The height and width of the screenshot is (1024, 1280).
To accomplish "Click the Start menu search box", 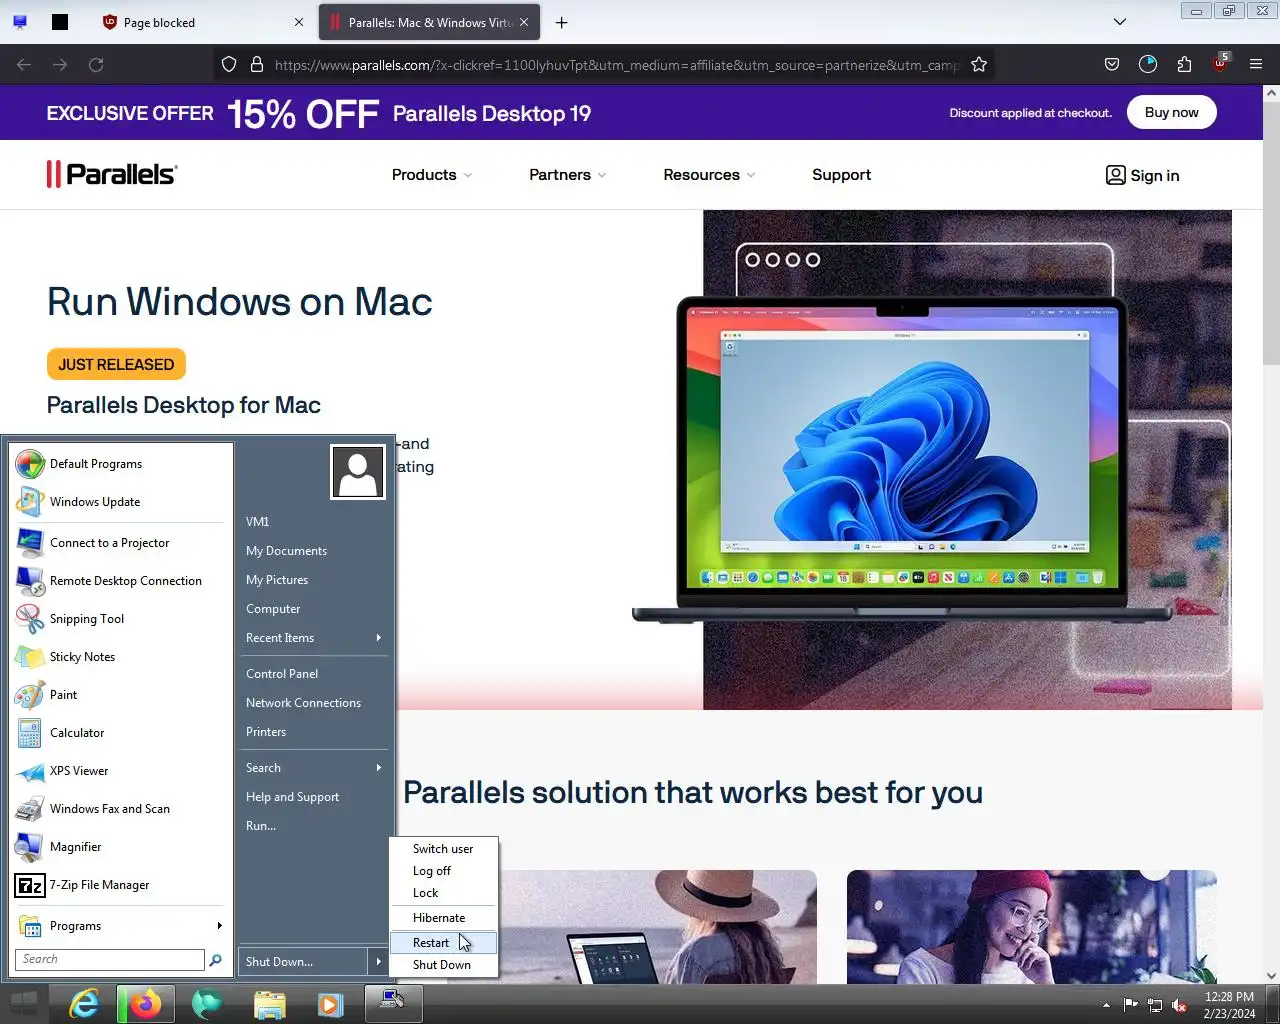I will pos(110,959).
